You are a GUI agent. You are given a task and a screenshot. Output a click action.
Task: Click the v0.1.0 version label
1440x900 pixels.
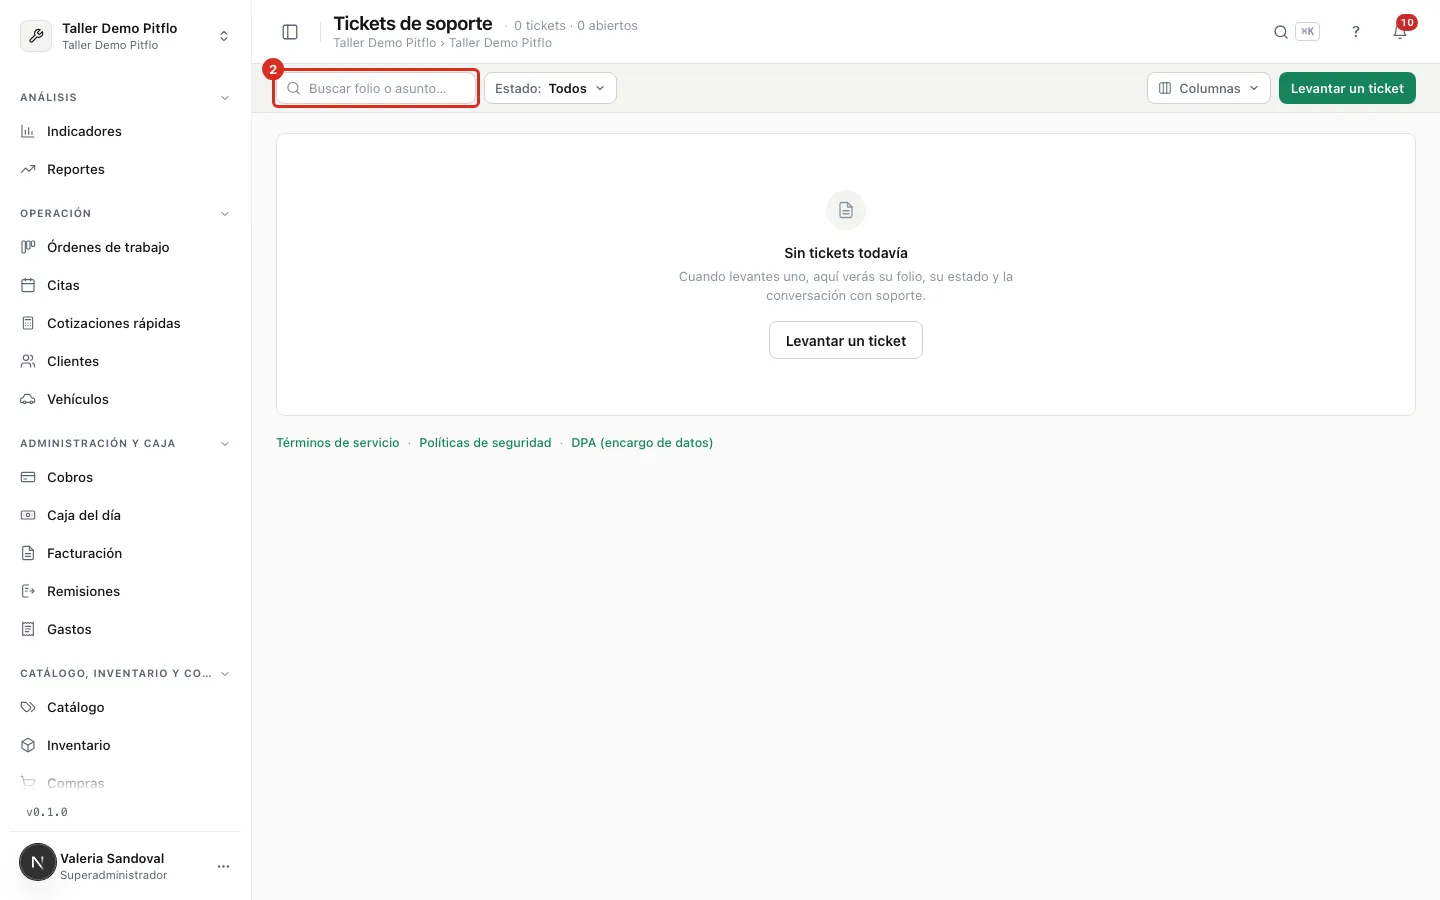point(47,812)
